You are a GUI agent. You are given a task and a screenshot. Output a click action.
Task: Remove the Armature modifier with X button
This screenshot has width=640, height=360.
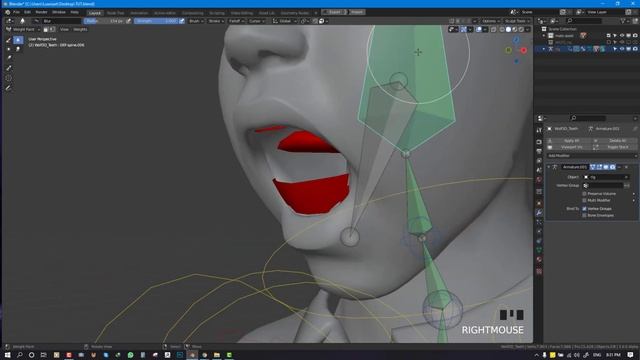coord(627,167)
